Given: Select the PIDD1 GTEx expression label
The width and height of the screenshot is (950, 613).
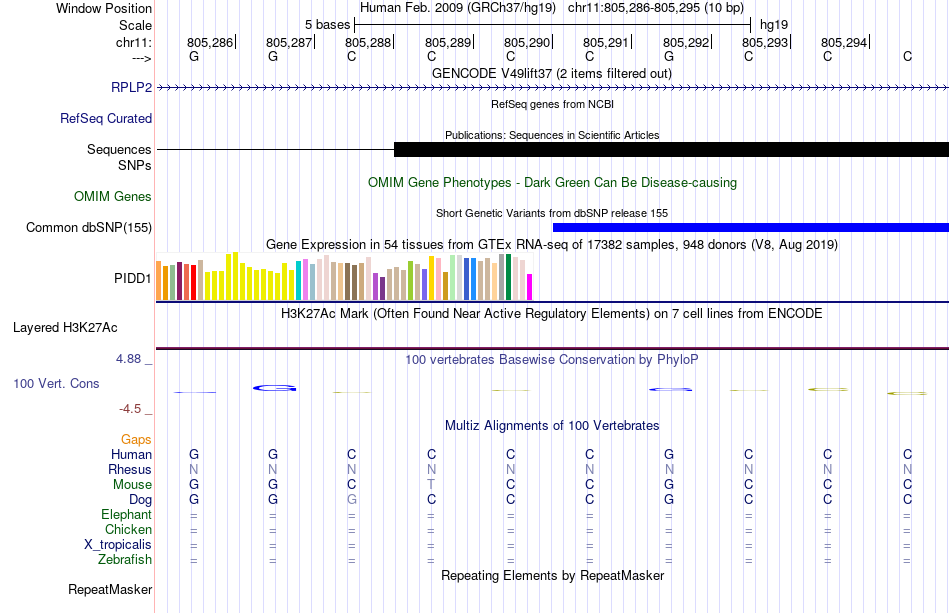Looking at the screenshot, I should [132, 278].
